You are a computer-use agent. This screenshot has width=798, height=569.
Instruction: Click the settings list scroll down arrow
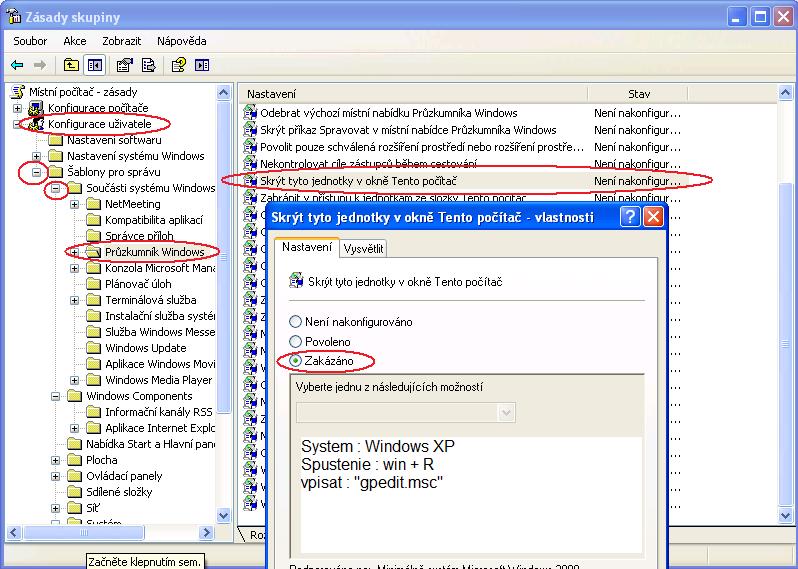[785, 515]
